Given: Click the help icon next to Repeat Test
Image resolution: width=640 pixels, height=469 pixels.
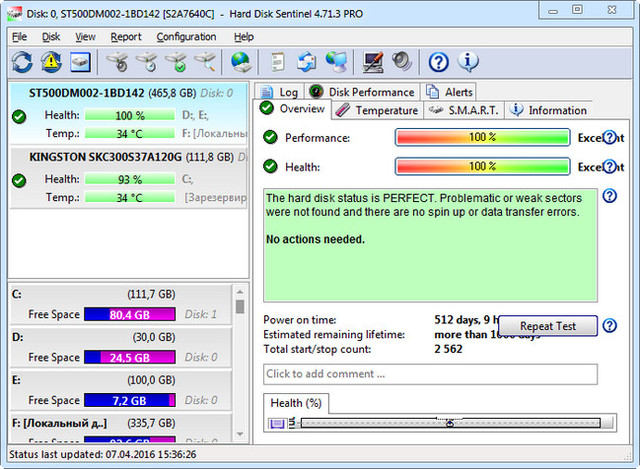Looking at the screenshot, I should click(x=610, y=326).
